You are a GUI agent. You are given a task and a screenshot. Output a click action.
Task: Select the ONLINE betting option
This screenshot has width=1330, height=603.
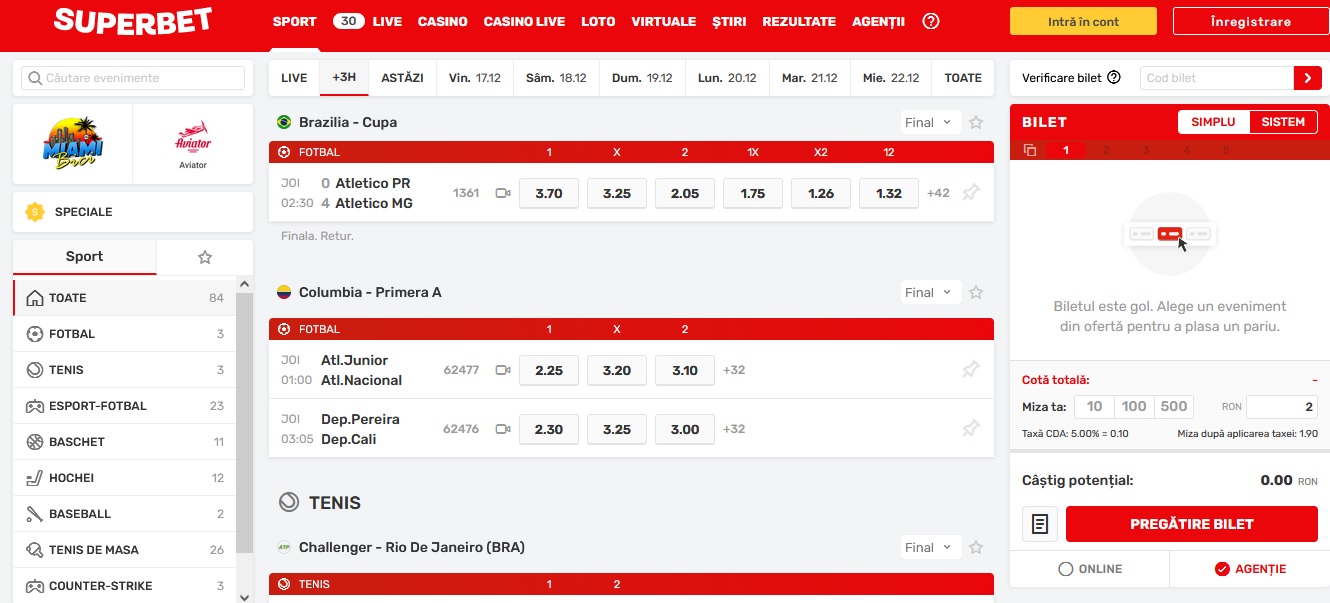(1090, 569)
